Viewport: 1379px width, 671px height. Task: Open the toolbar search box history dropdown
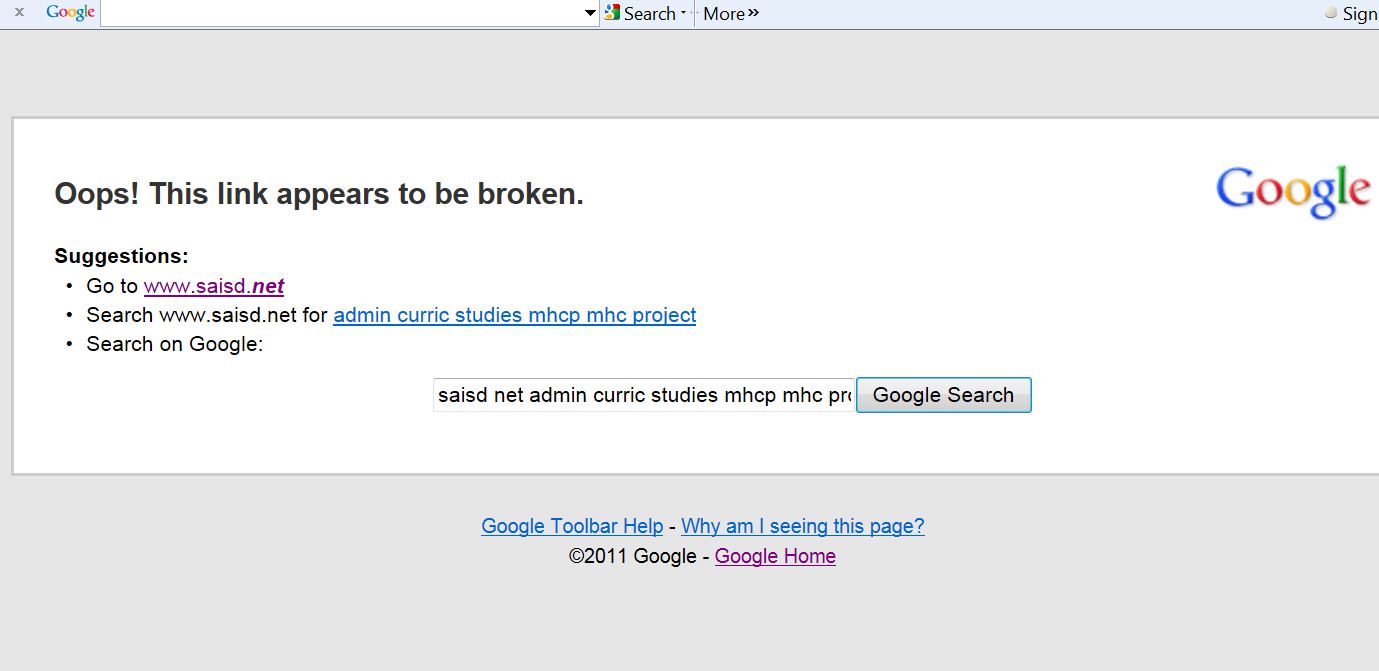click(x=590, y=14)
